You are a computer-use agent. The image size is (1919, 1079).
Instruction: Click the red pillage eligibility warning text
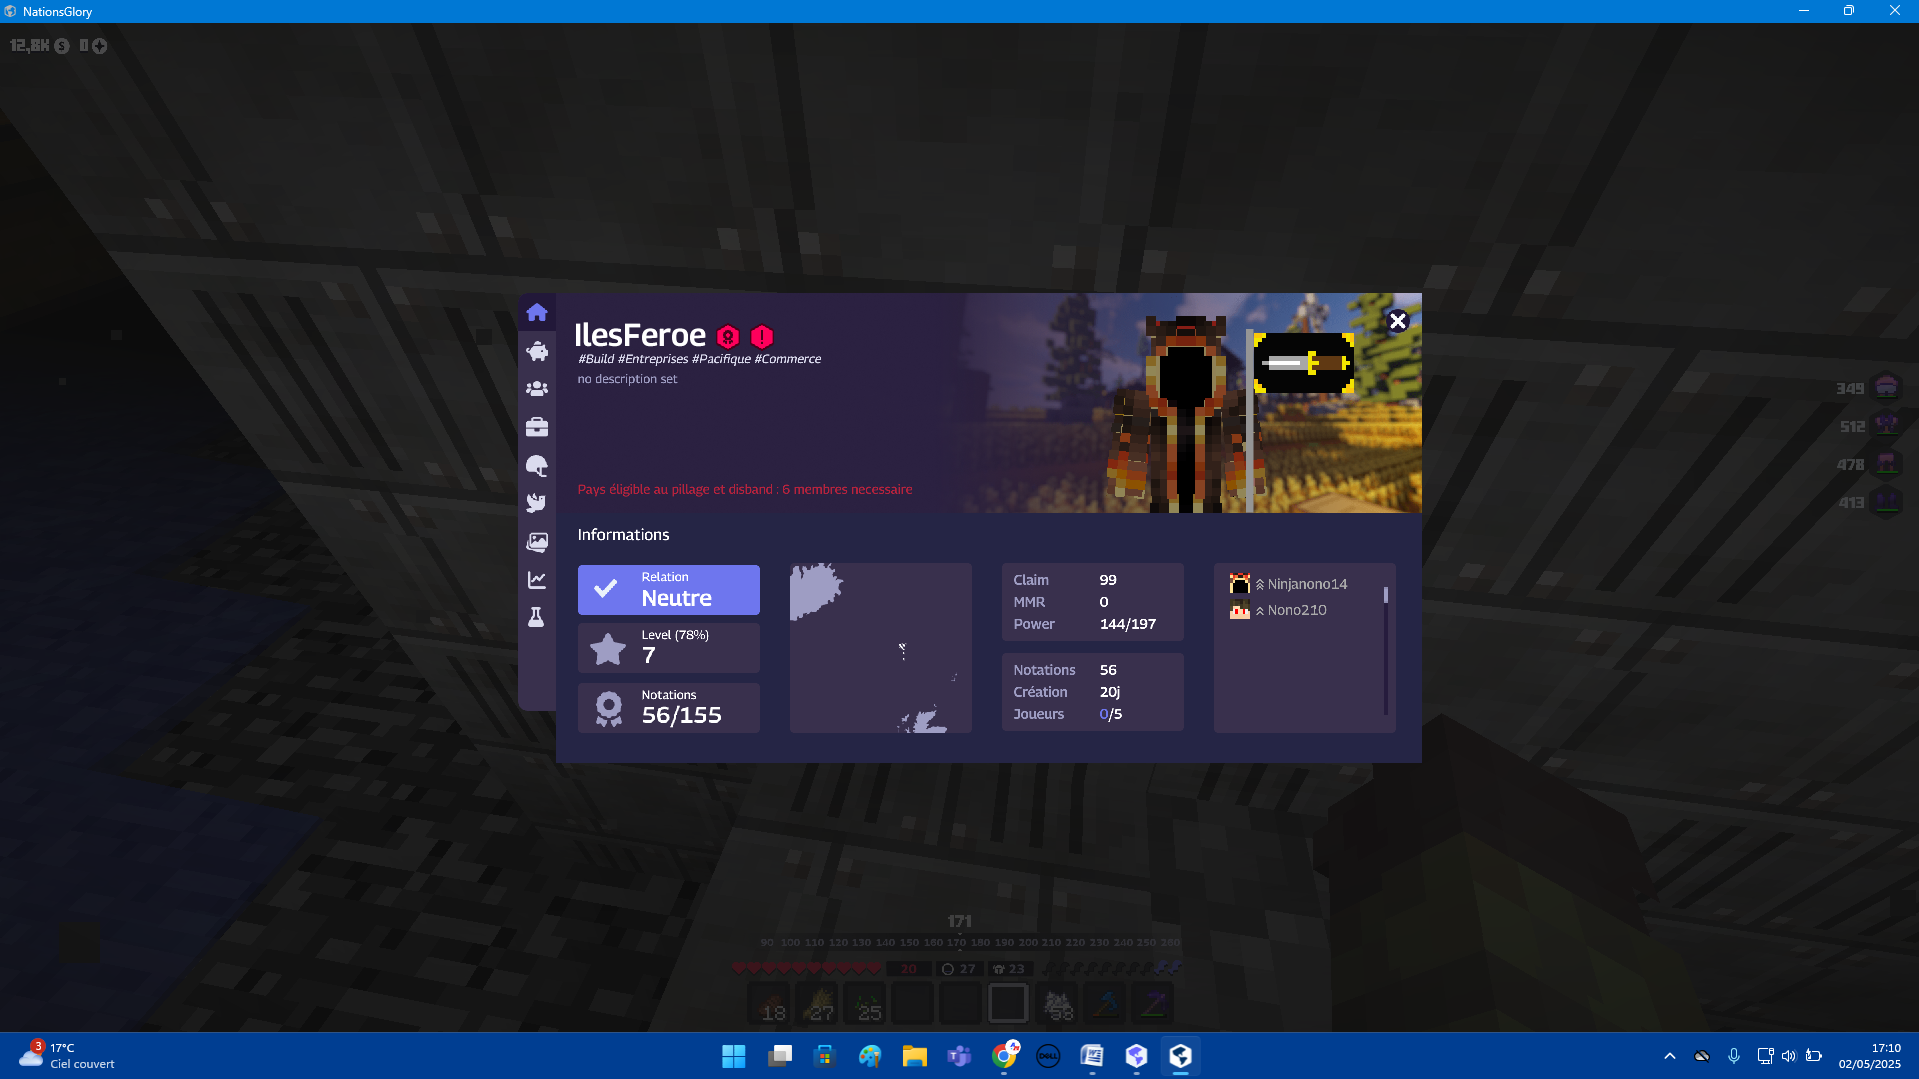(745, 489)
